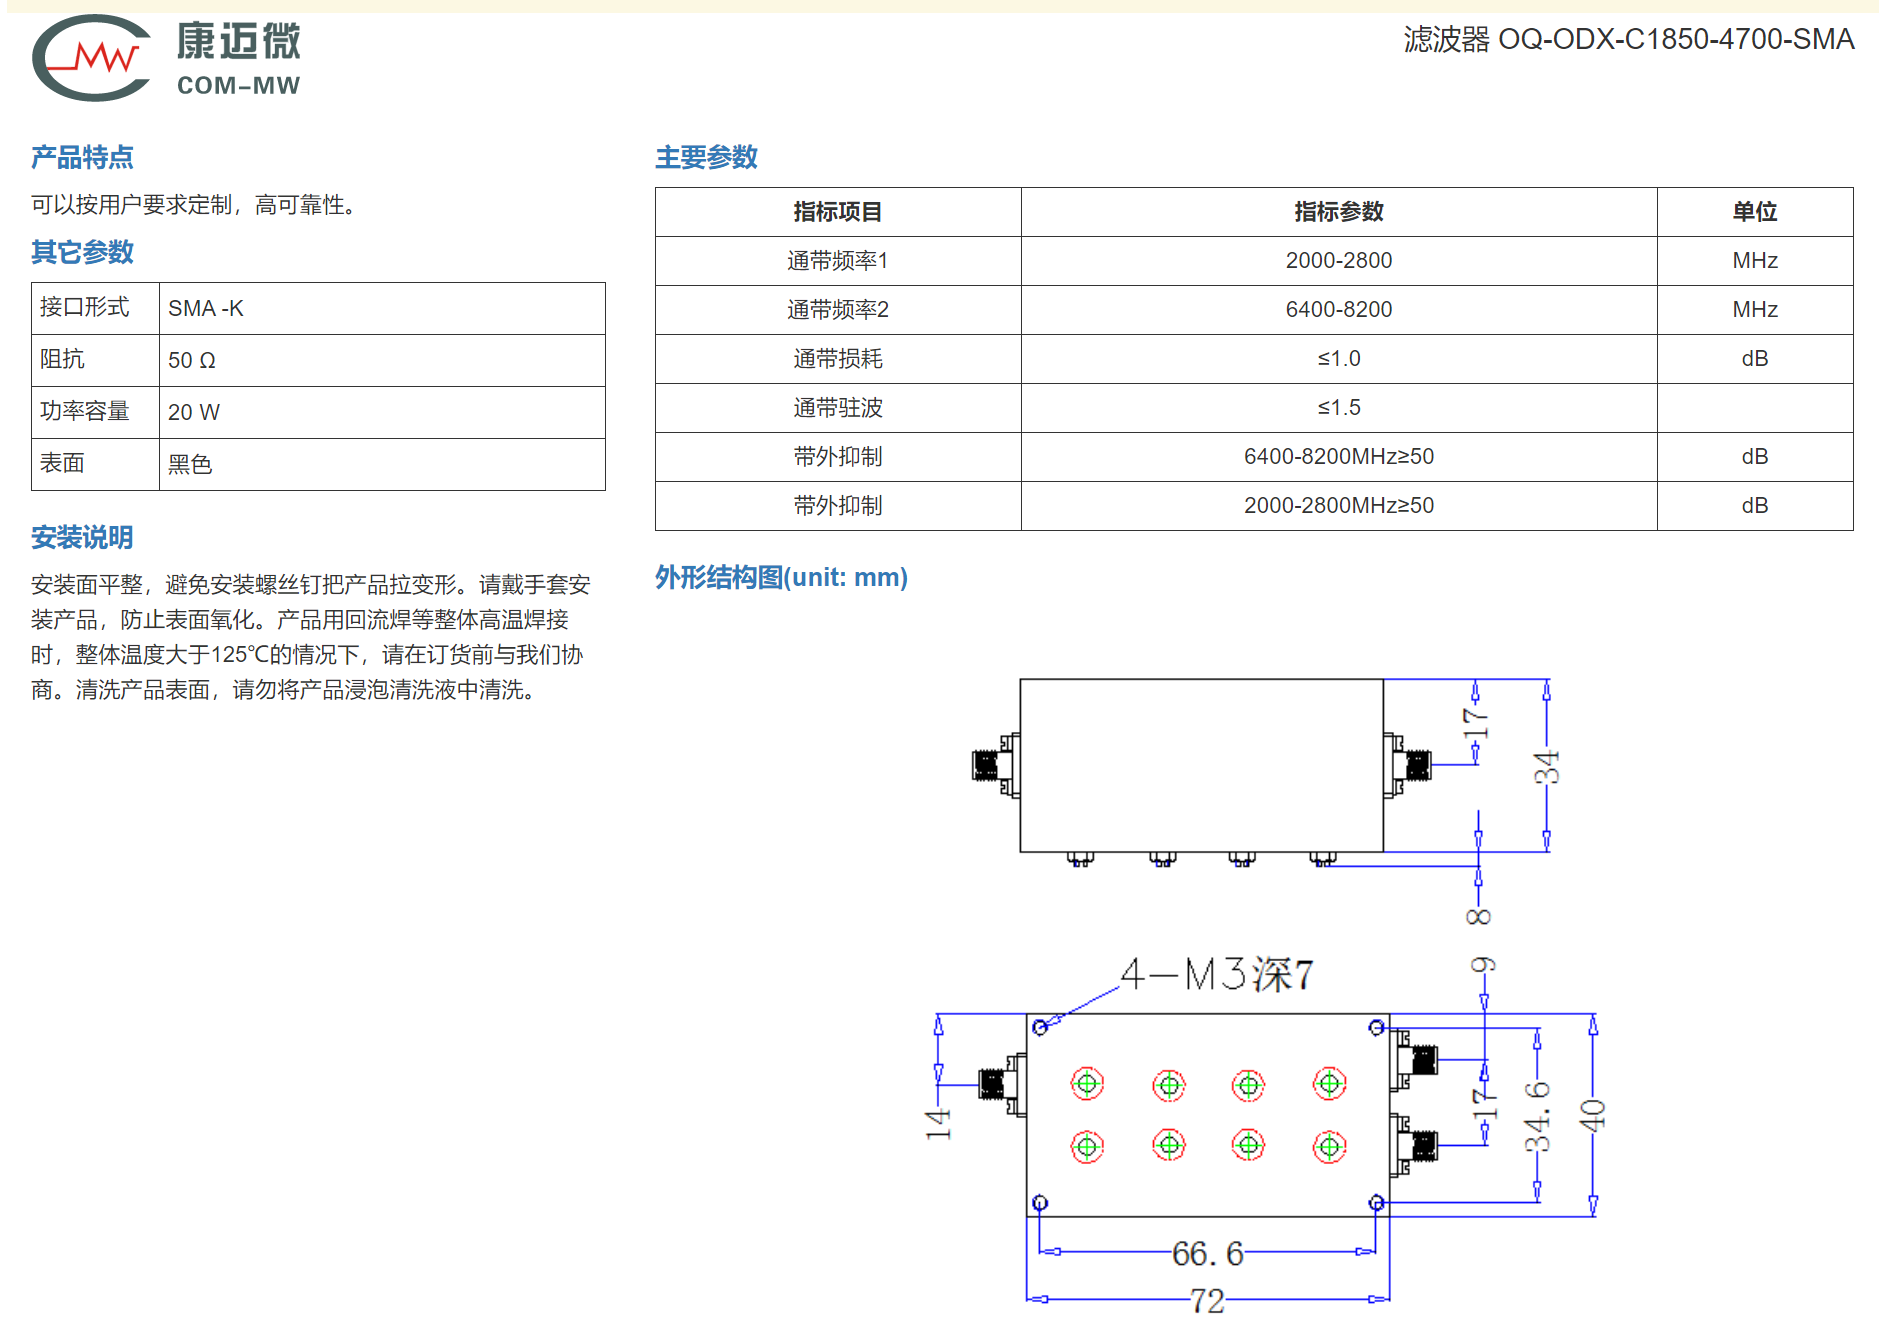Select the 产品特点 heading
This screenshot has width=1883, height=1323.
tap(82, 157)
